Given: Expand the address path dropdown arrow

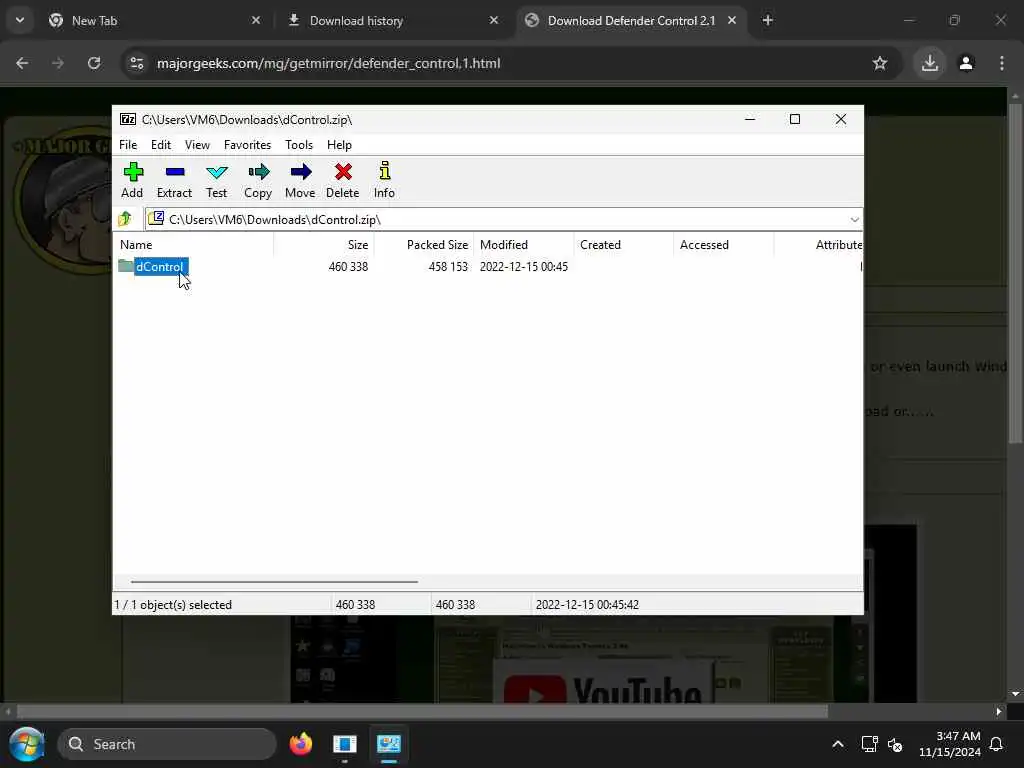Looking at the screenshot, I should click(854, 219).
